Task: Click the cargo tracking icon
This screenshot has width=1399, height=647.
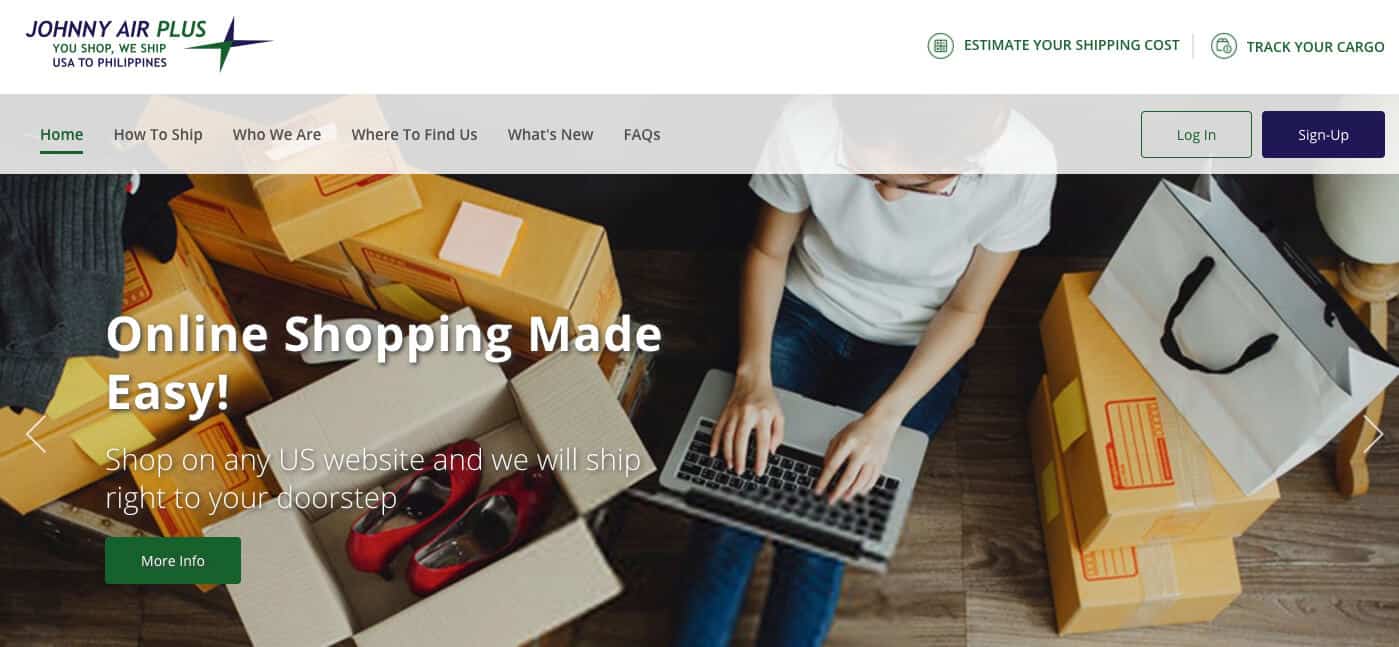Action: [1224, 46]
